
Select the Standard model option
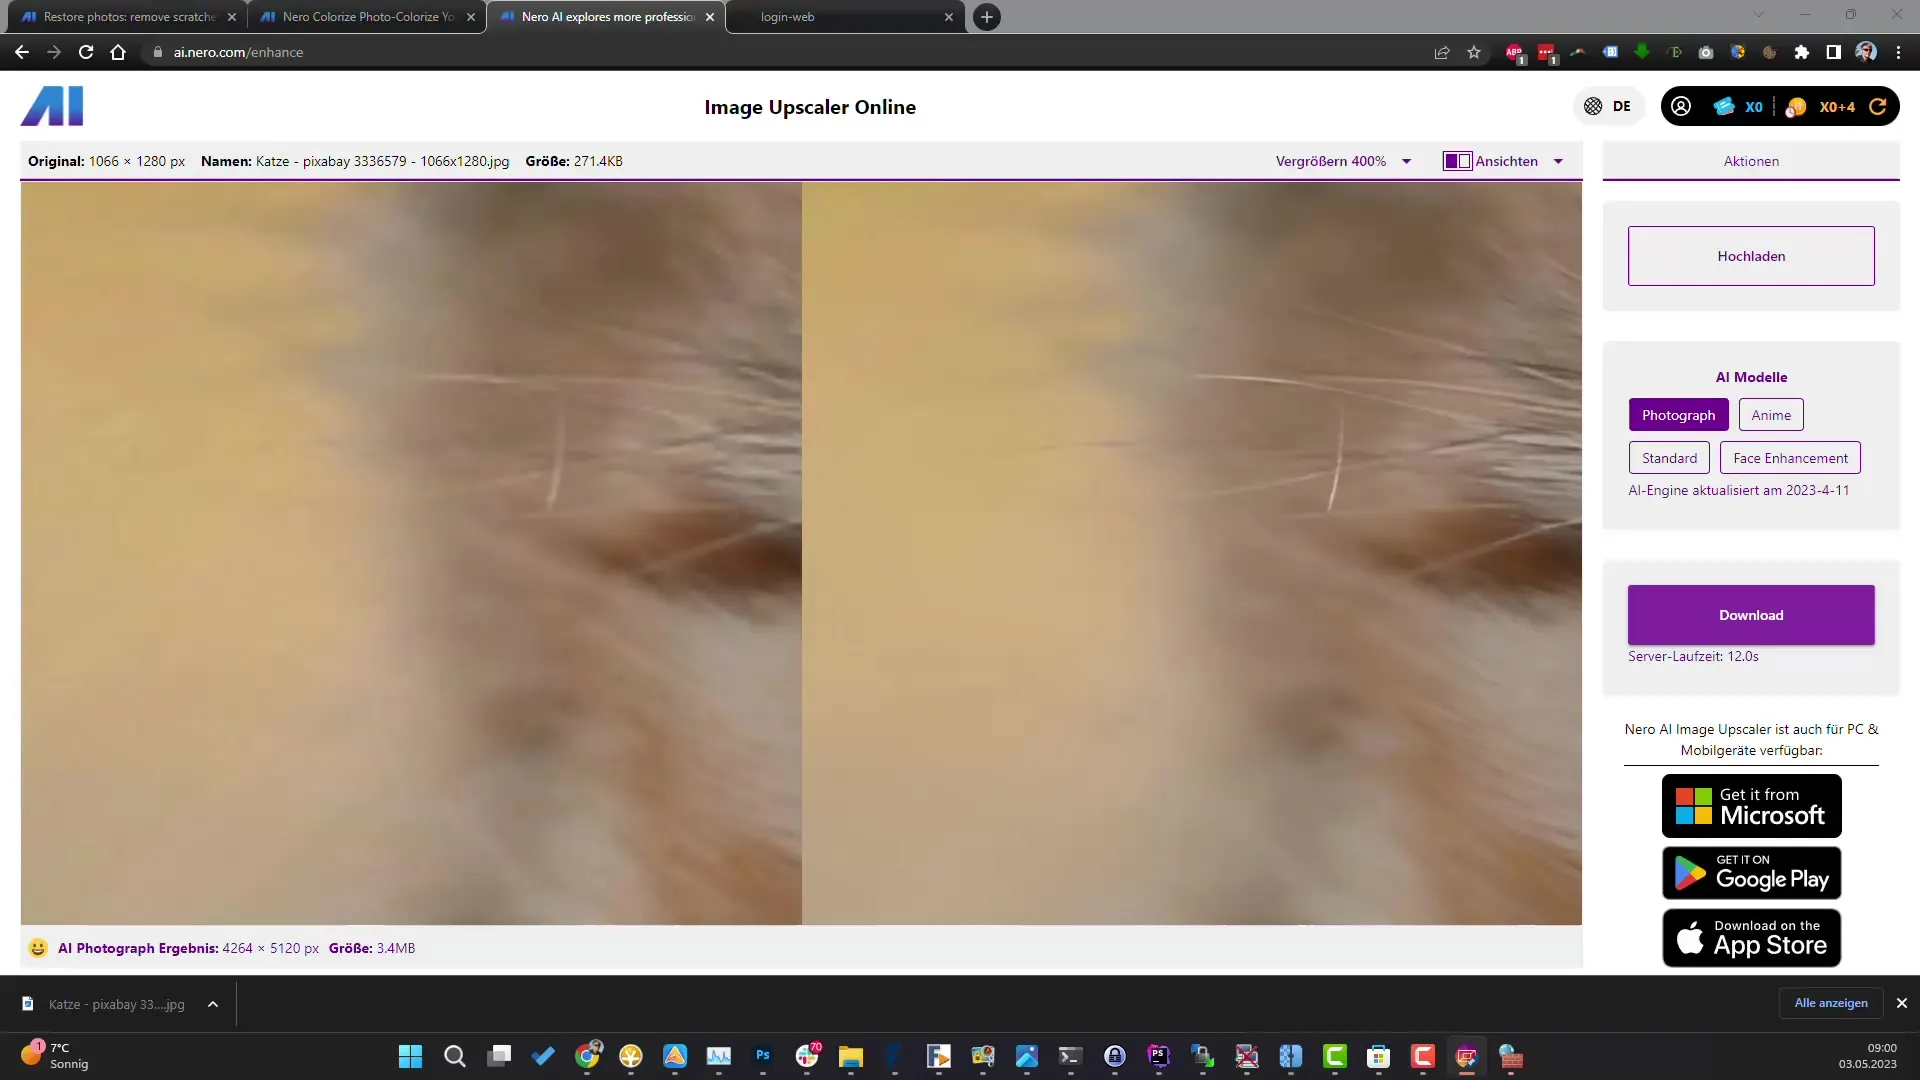(x=1669, y=458)
